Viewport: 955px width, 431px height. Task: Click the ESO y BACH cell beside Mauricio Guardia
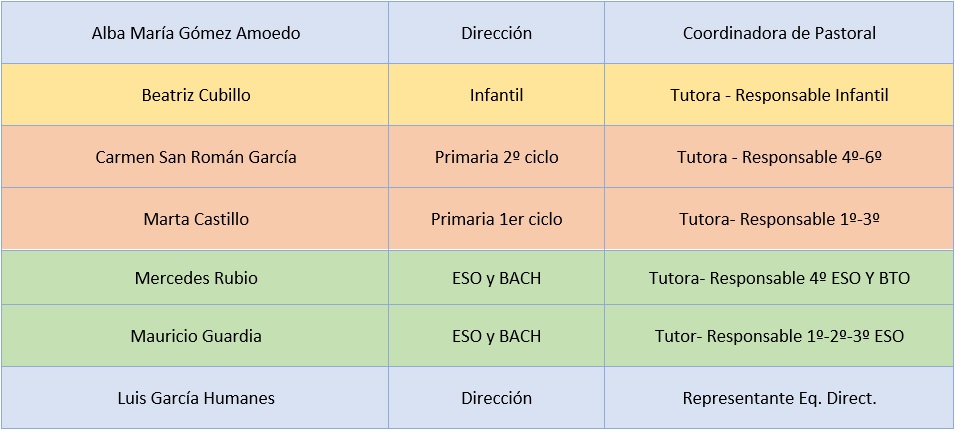click(x=496, y=336)
